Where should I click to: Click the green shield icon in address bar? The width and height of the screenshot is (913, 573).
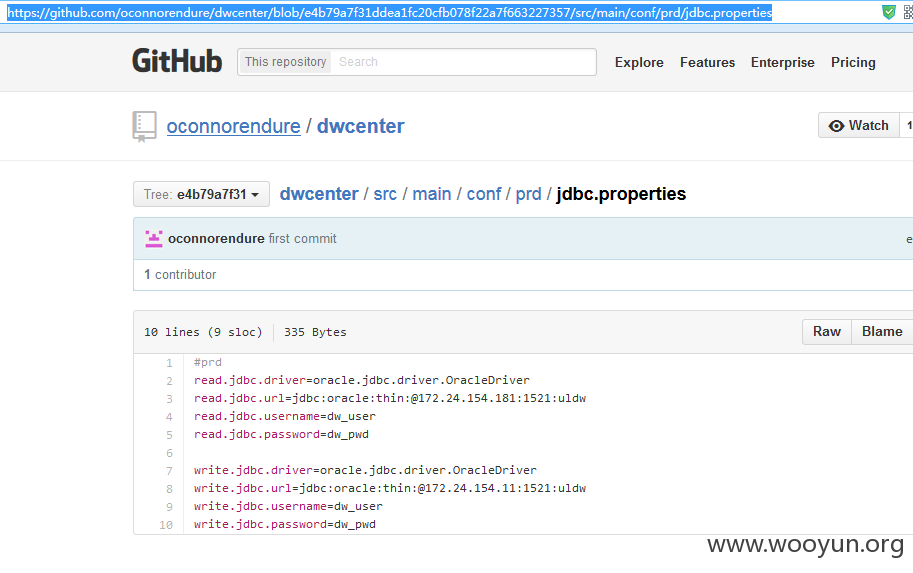click(x=889, y=12)
